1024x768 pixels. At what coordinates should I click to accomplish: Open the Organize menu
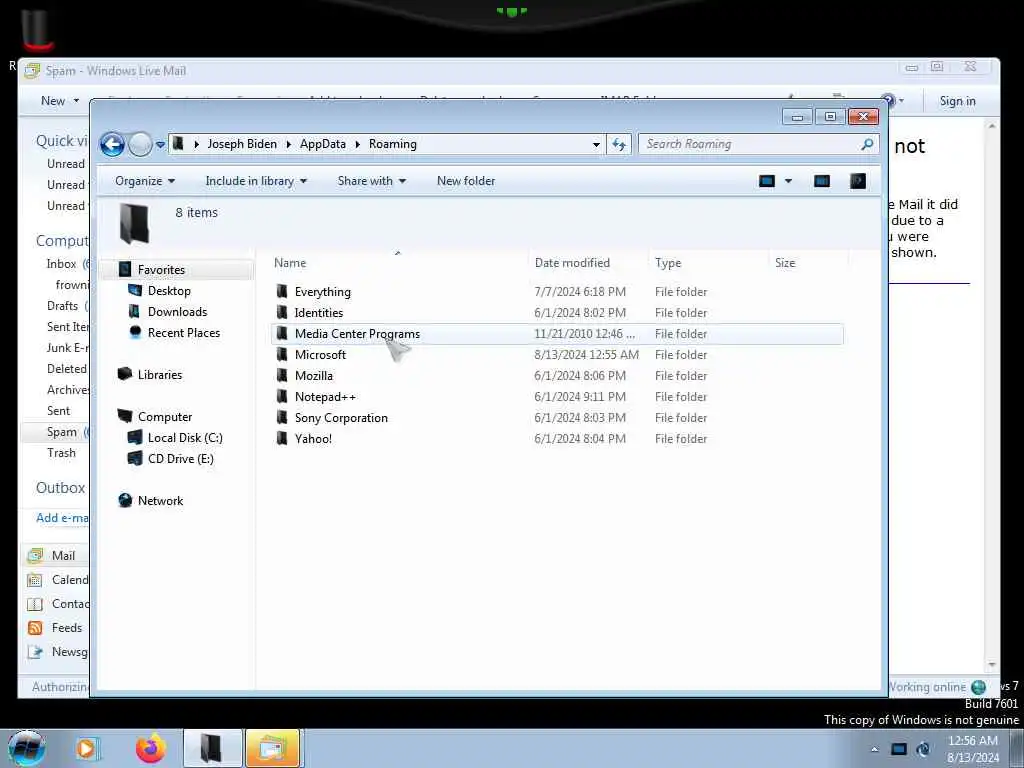(x=145, y=181)
